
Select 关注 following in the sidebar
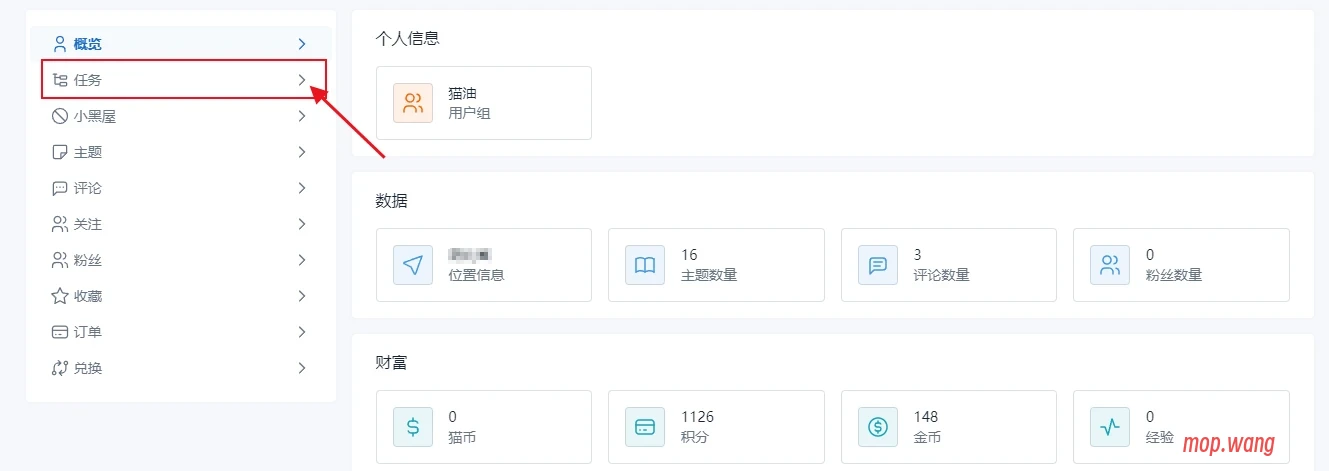(88, 224)
